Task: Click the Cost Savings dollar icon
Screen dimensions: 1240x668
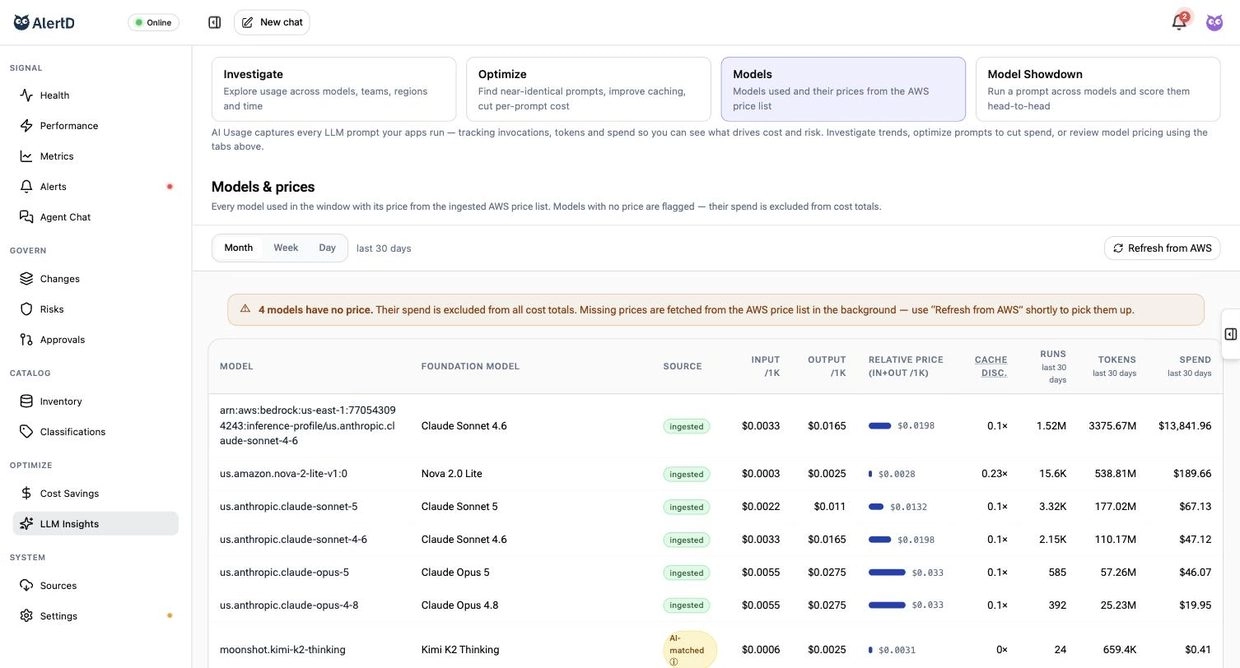Action: pyautogui.click(x=26, y=493)
